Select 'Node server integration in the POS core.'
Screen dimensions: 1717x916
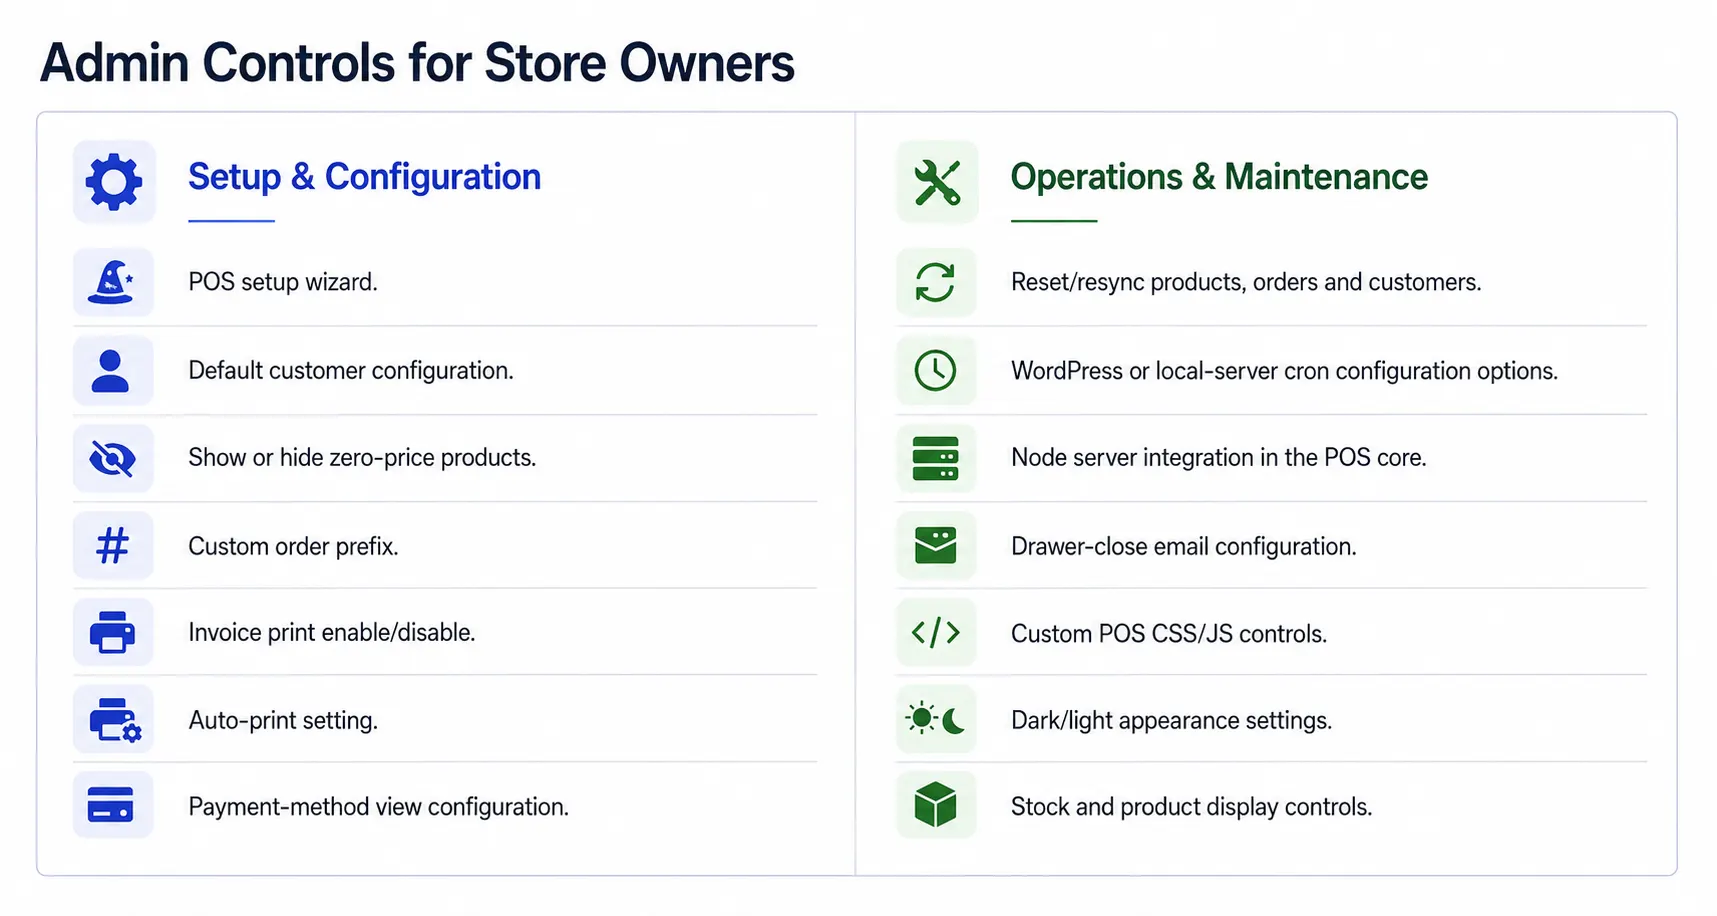(x=1218, y=458)
